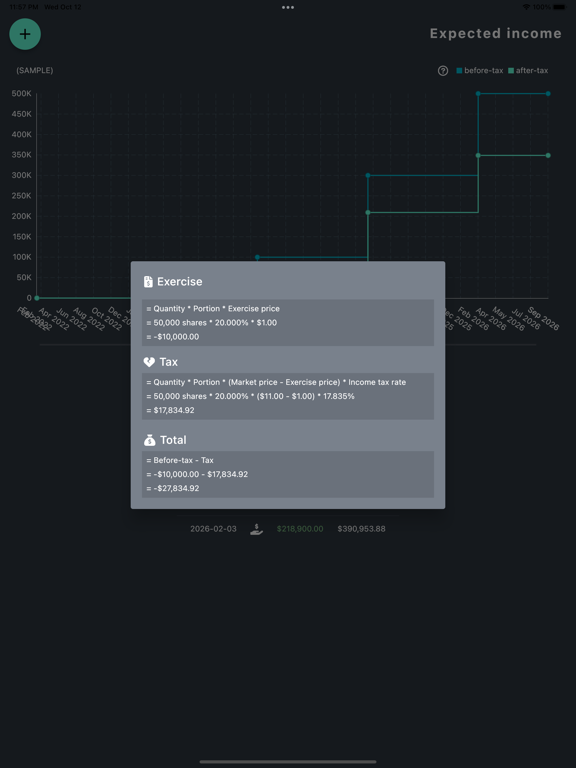Click before-tax data point at 300K
This screenshot has width=576, height=768.
tap(368, 175)
